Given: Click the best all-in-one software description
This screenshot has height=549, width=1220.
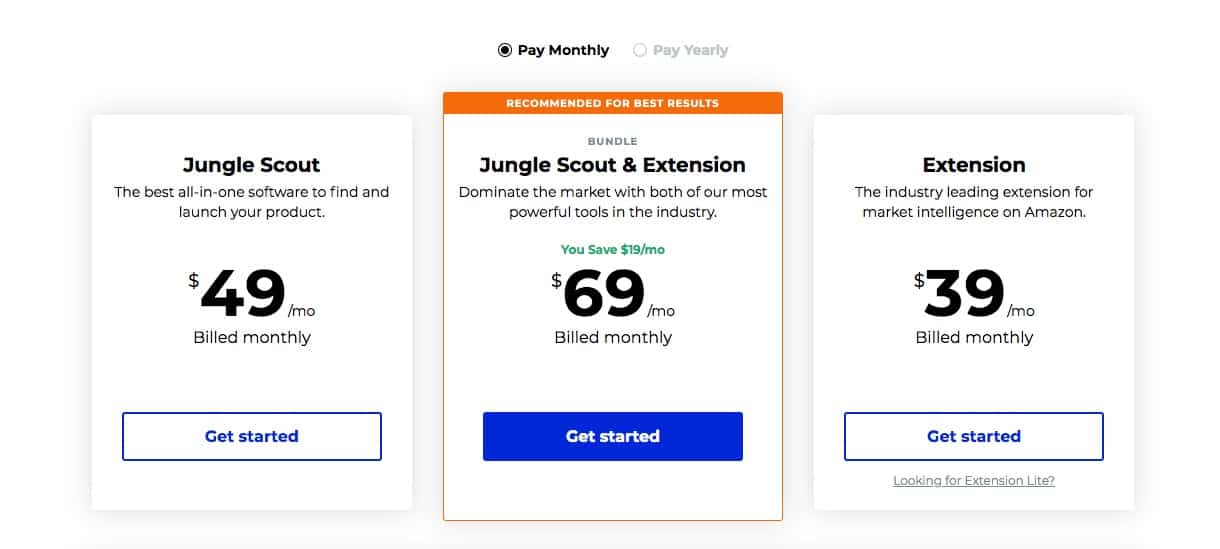Looking at the screenshot, I should click(252, 202).
